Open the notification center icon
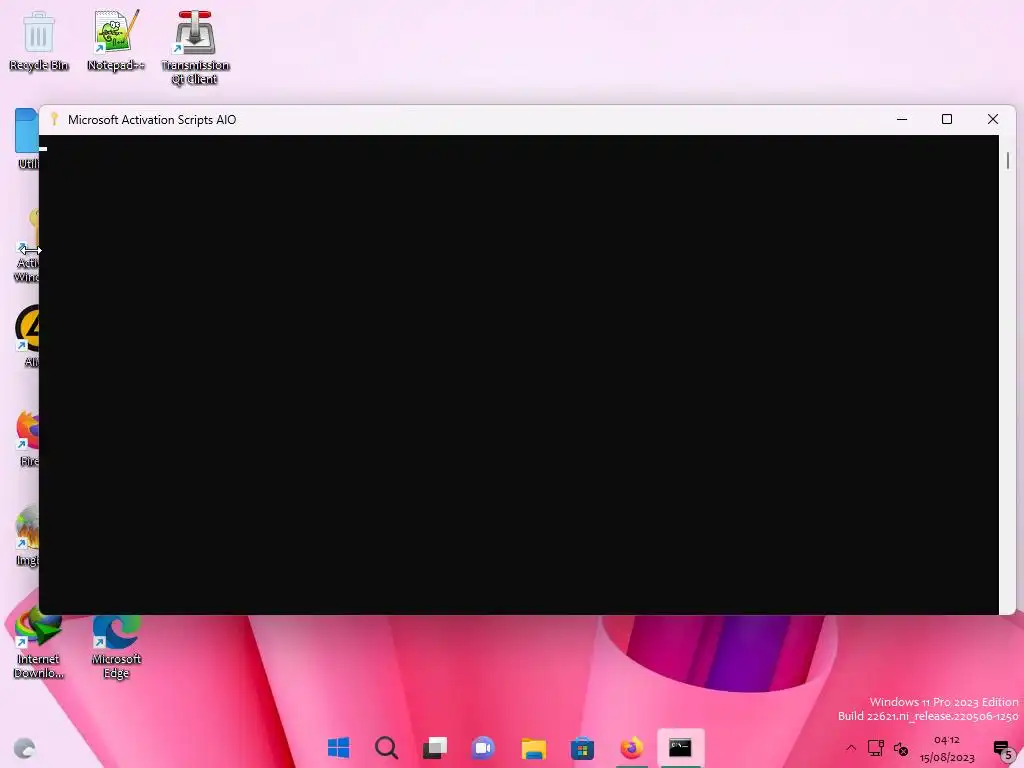This screenshot has height=768, width=1024. [1002, 750]
